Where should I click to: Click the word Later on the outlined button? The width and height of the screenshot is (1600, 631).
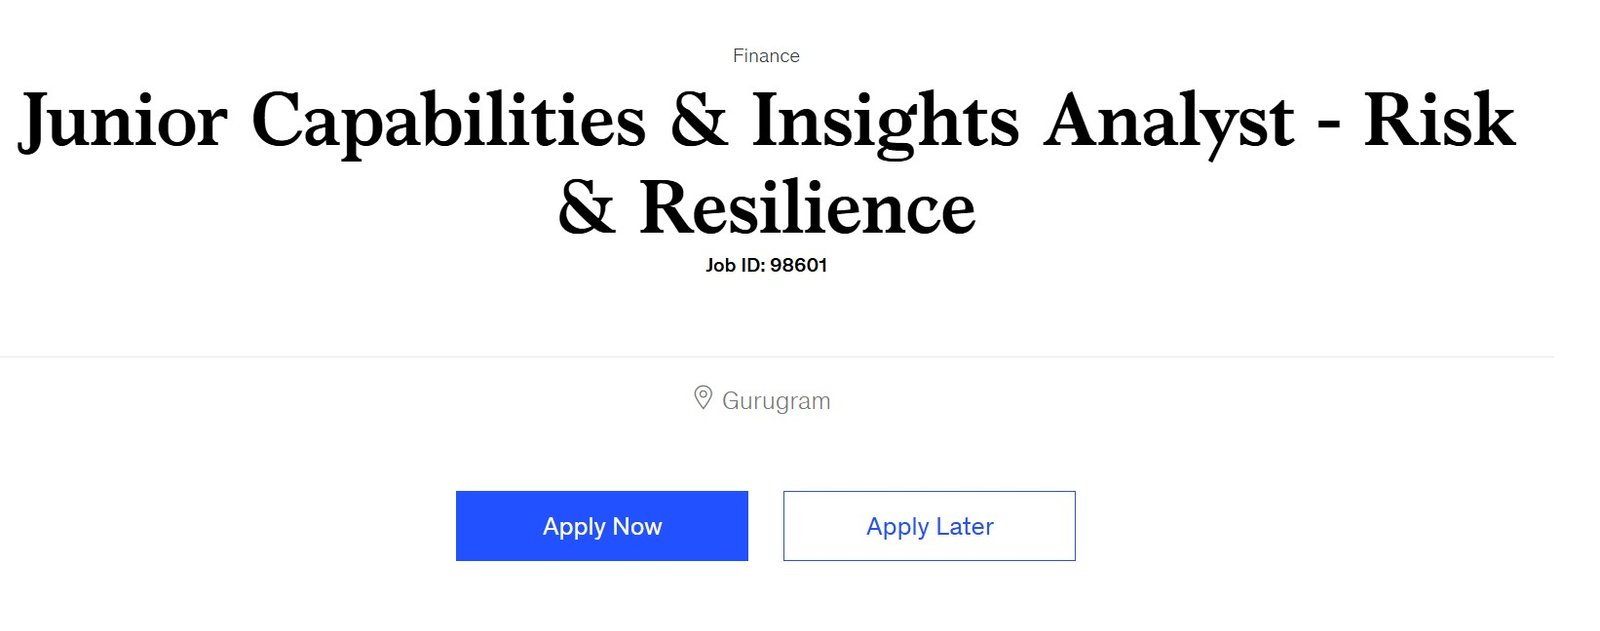[x=964, y=526]
